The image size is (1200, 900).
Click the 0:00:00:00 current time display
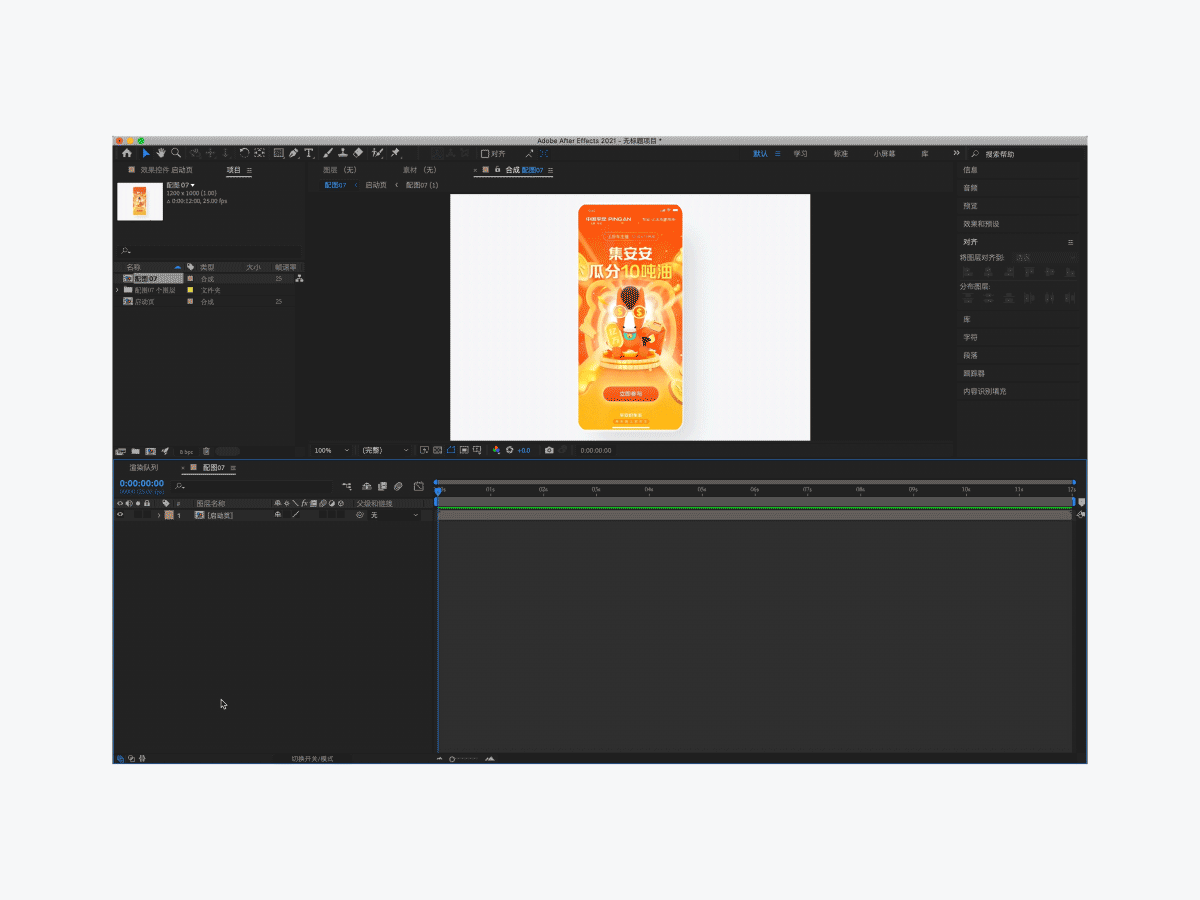(141, 484)
